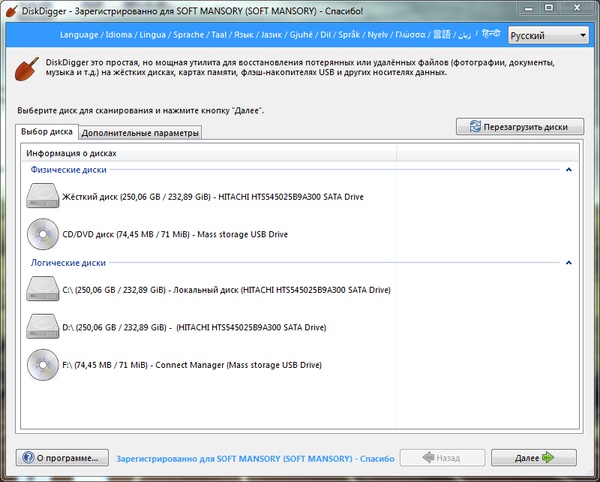The width and height of the screenshot is (600, 482).
Task: Select the C:\ Локальный диск entry
Action: click(x=226, y=290)
